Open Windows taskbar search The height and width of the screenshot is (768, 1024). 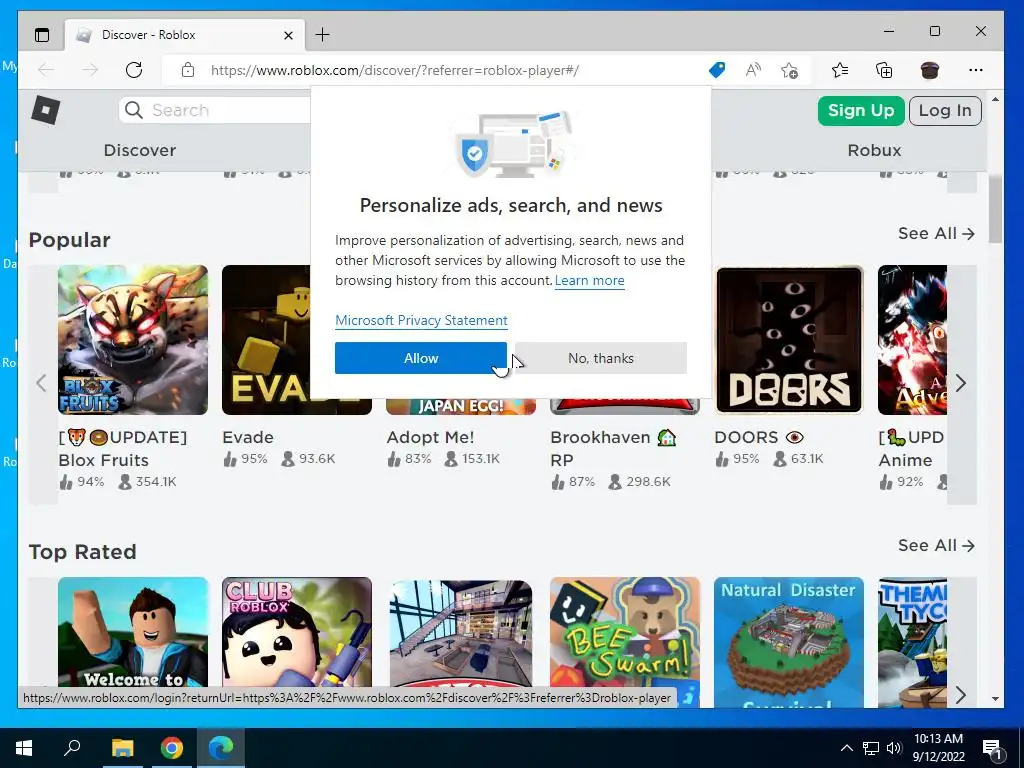72,748
